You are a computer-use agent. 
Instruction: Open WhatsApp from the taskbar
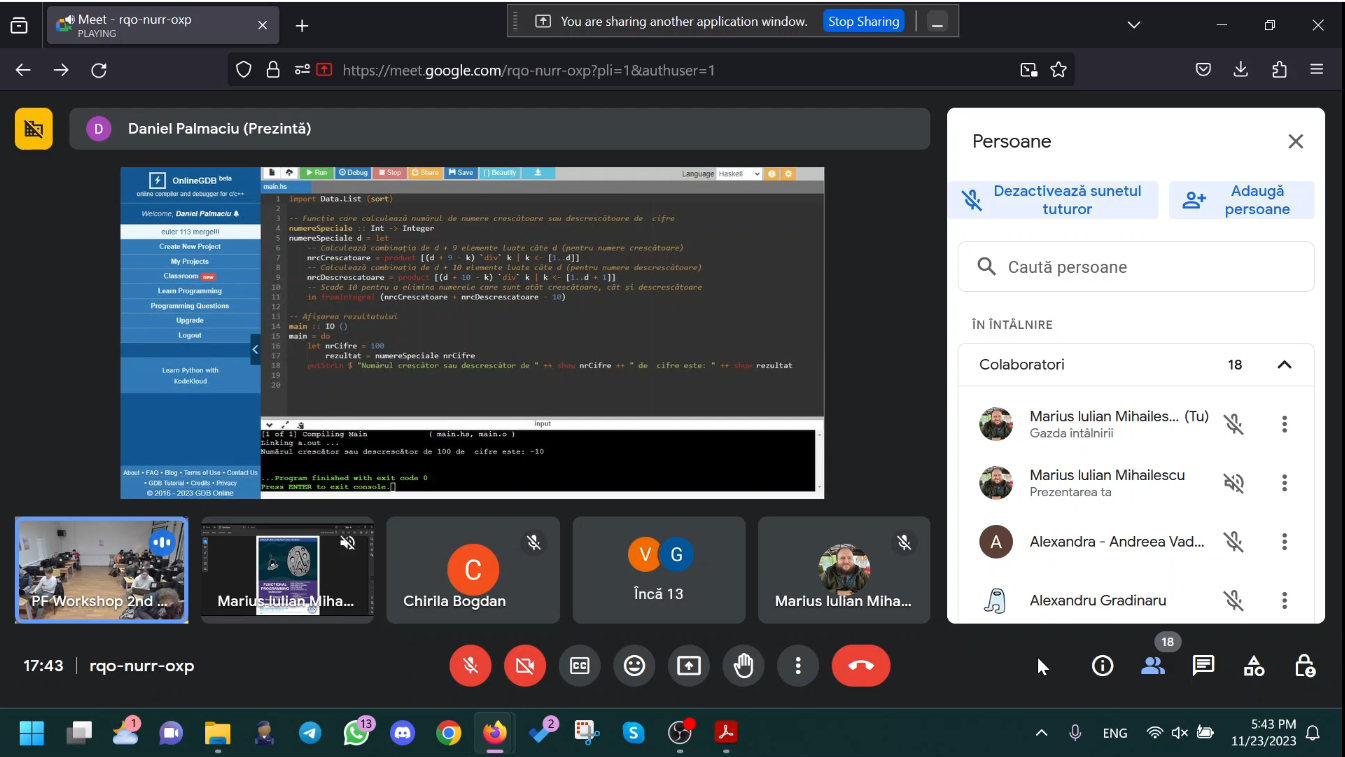(357, 733)
